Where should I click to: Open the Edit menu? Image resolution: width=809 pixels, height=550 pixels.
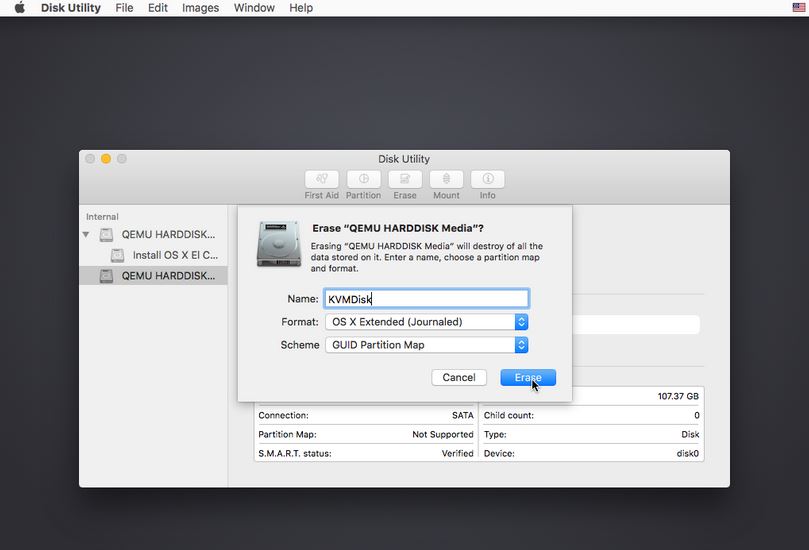point(158,8)
